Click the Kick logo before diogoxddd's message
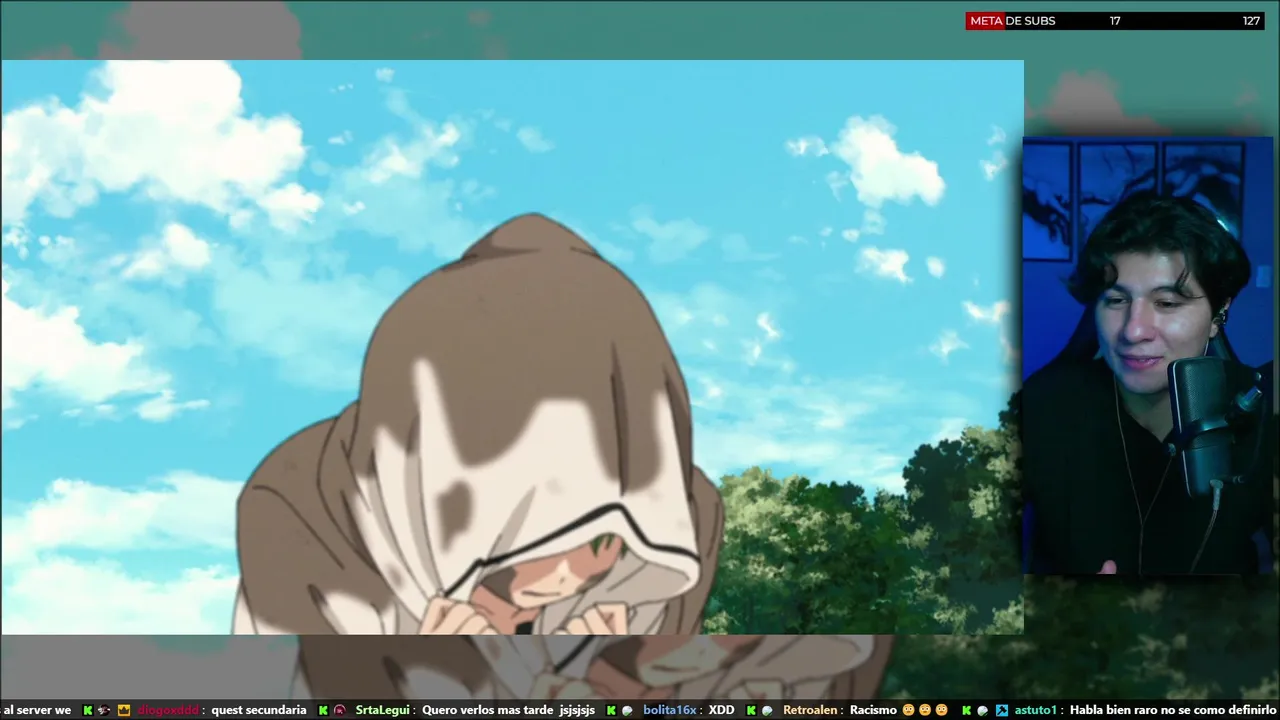The width and height of the screenshot is (1280, 720). point(88,710)
